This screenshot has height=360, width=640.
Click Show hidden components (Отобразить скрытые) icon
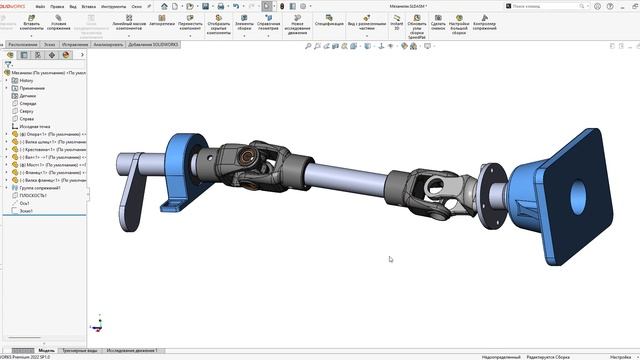coord(219,18)
